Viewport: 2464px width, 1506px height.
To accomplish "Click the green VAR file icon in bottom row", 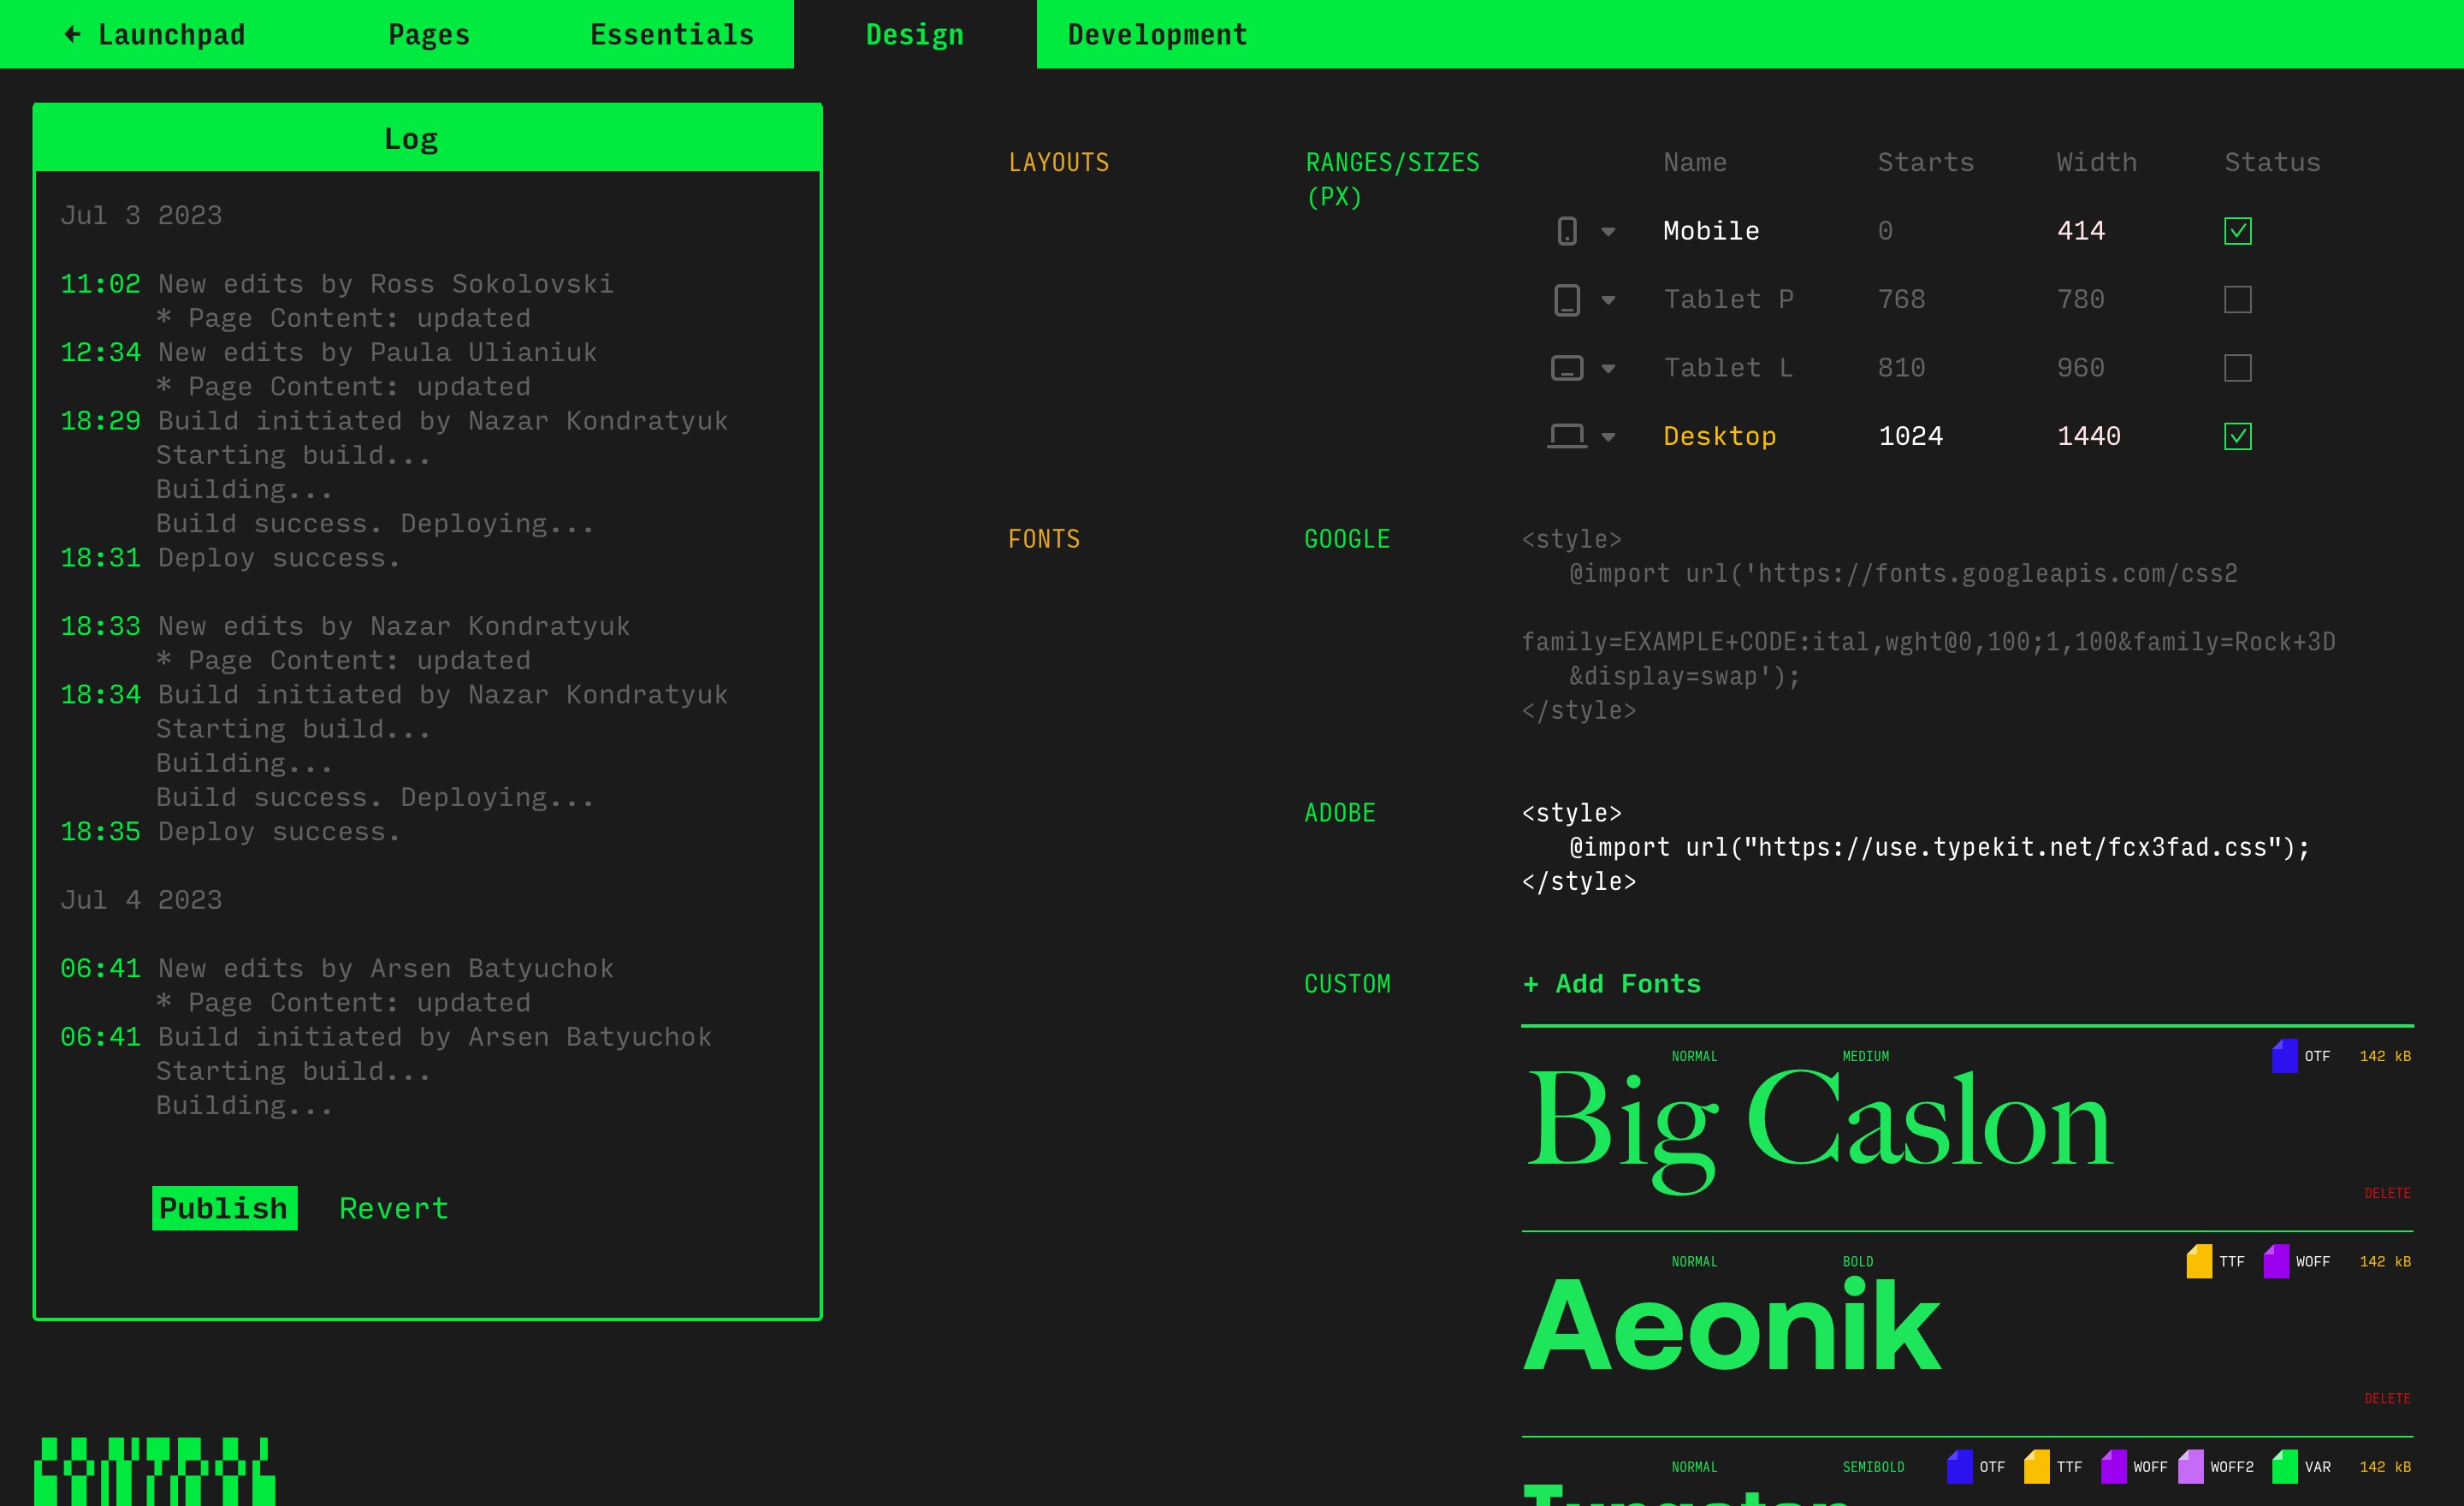I will pyautogui.click(x=2284, y=1467).
